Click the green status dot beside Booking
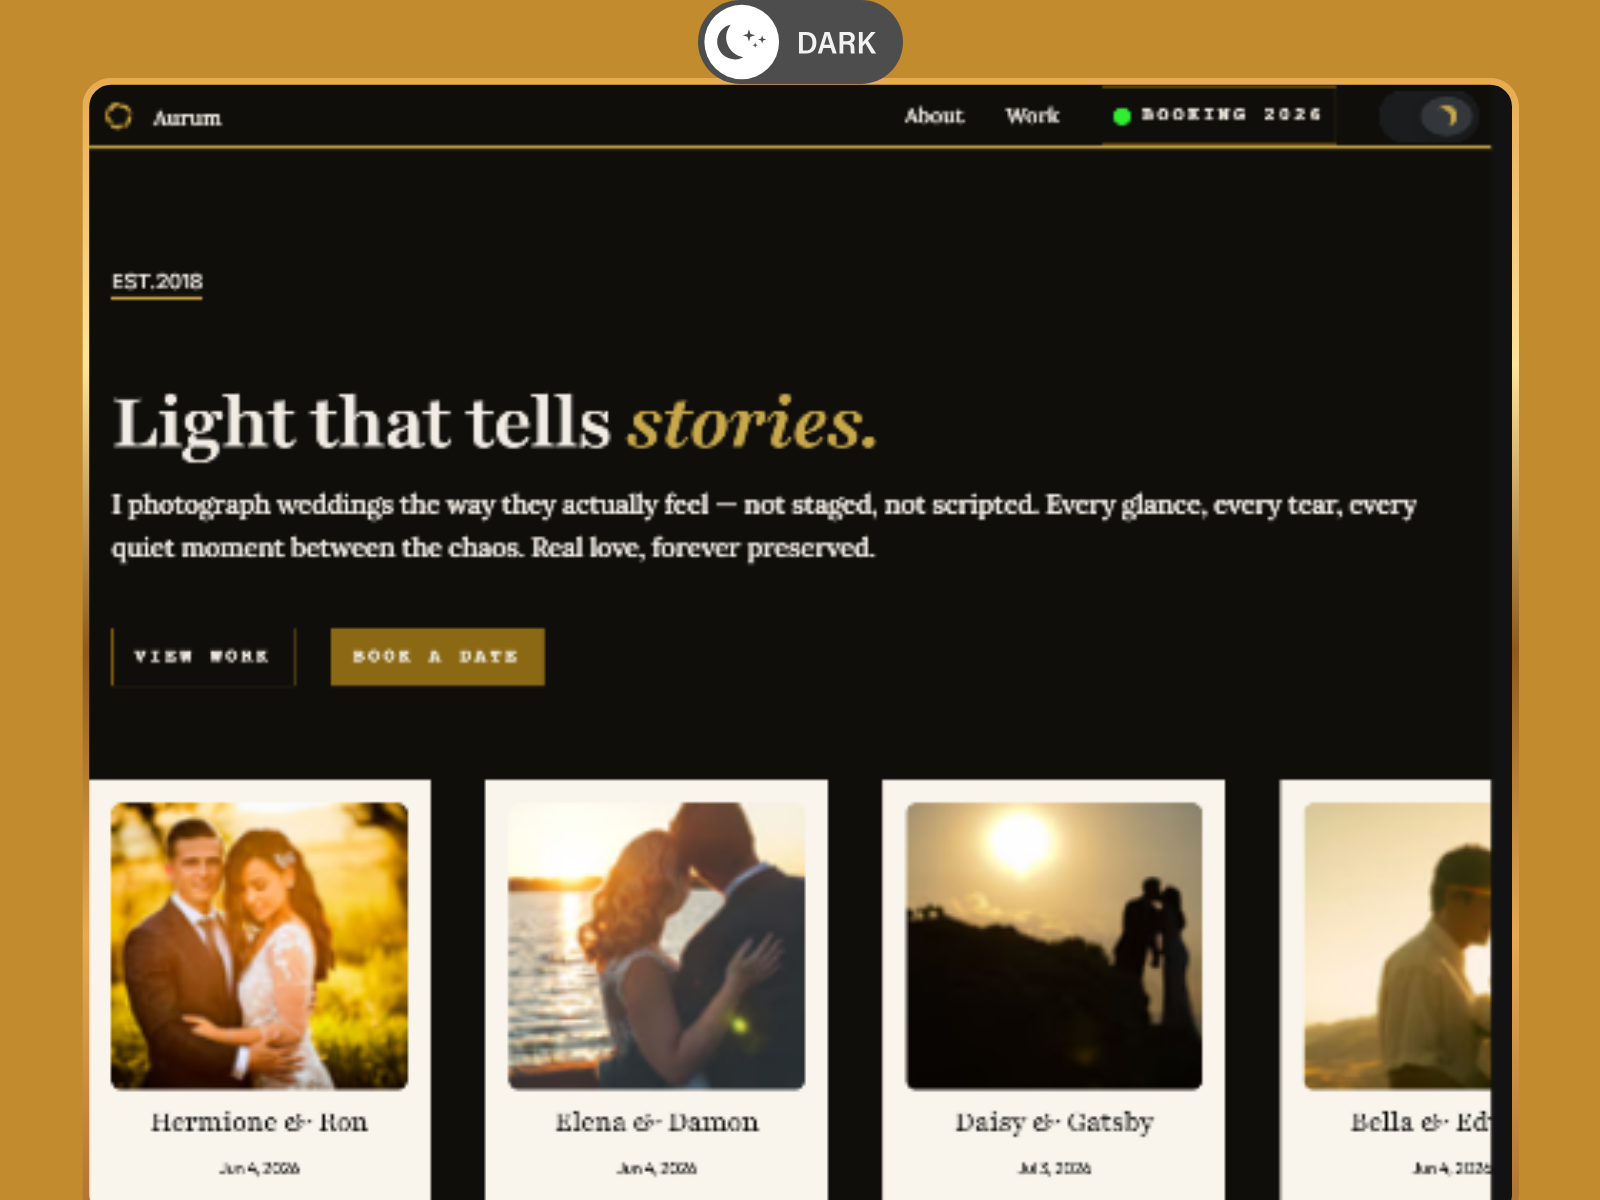The height and width of the screenshot is (1200, 1600). pos(1122,116)
